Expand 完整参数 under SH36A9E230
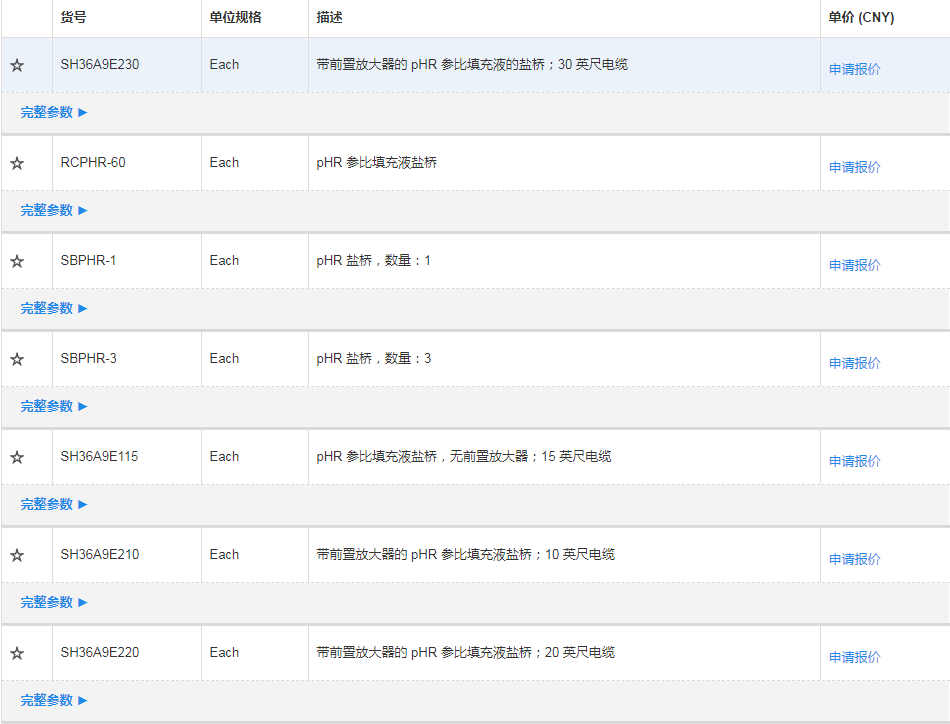The height and width of the screenshot is (724, 950). tap(54, 112)
